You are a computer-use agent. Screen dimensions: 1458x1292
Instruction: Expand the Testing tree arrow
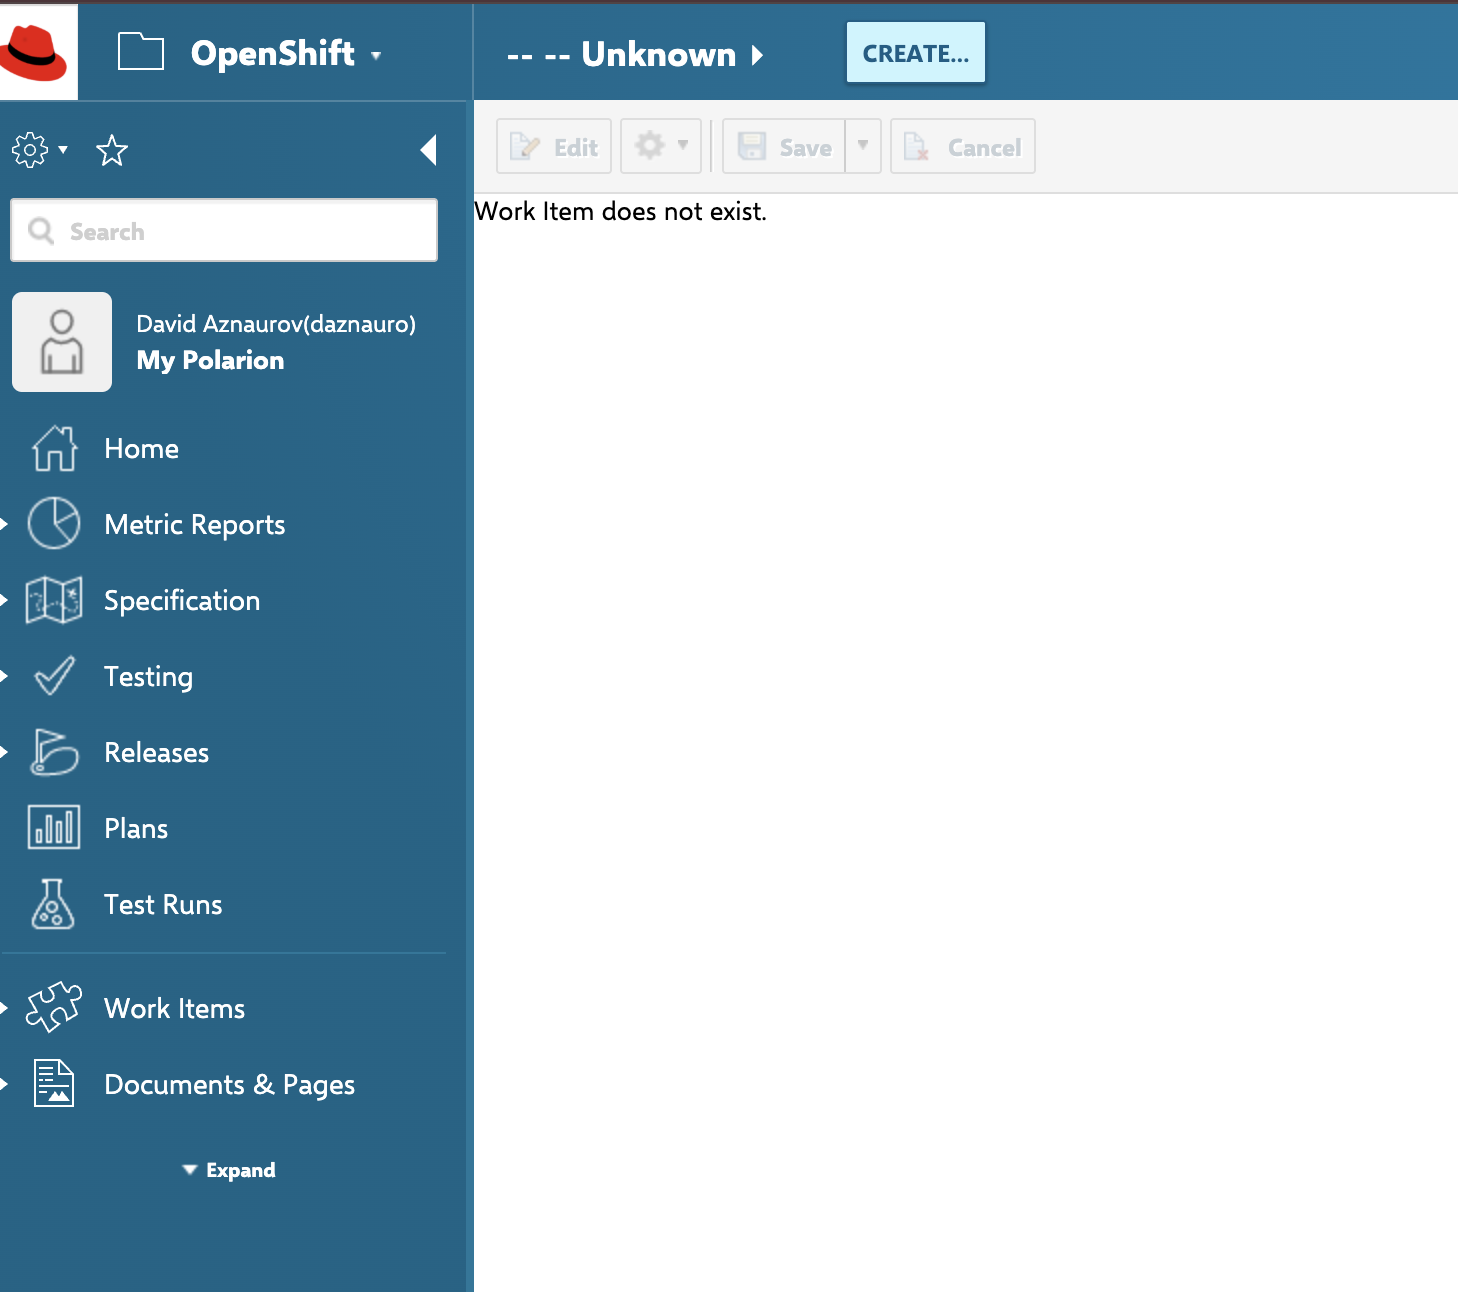tap(5, 676)
